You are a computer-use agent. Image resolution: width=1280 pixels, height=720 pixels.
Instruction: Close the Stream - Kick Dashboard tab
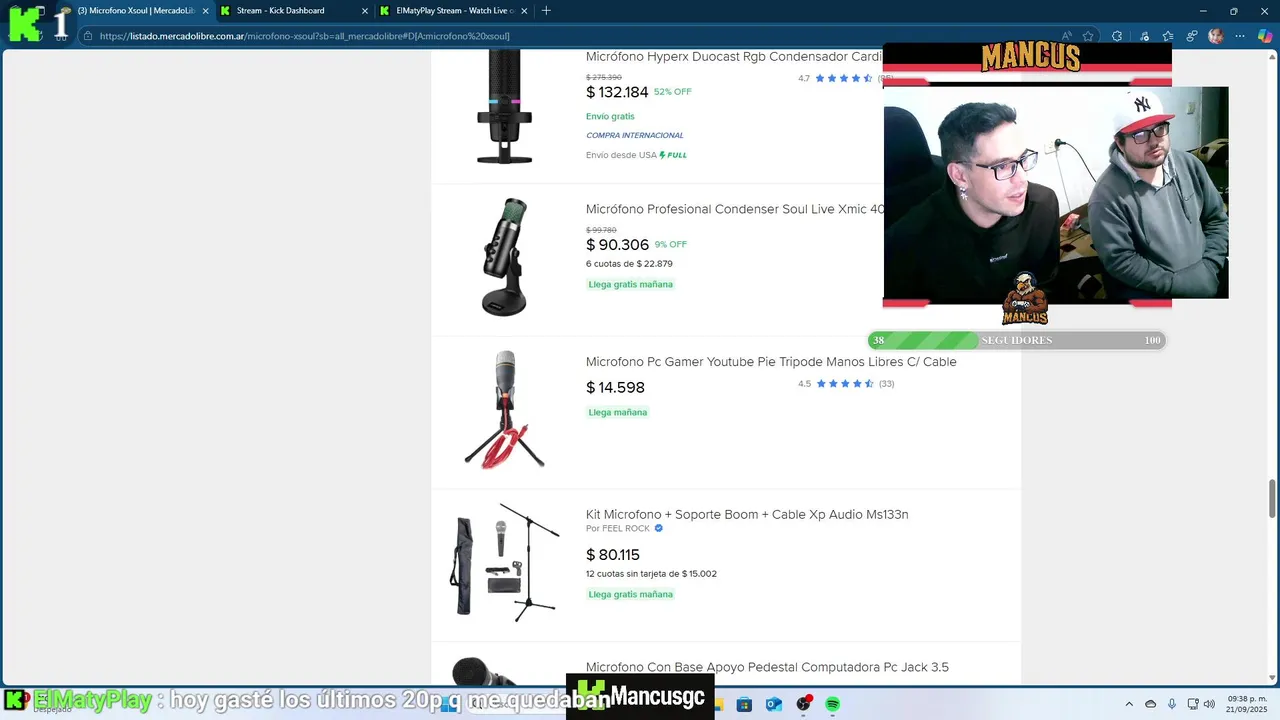[x=365, y=11]
